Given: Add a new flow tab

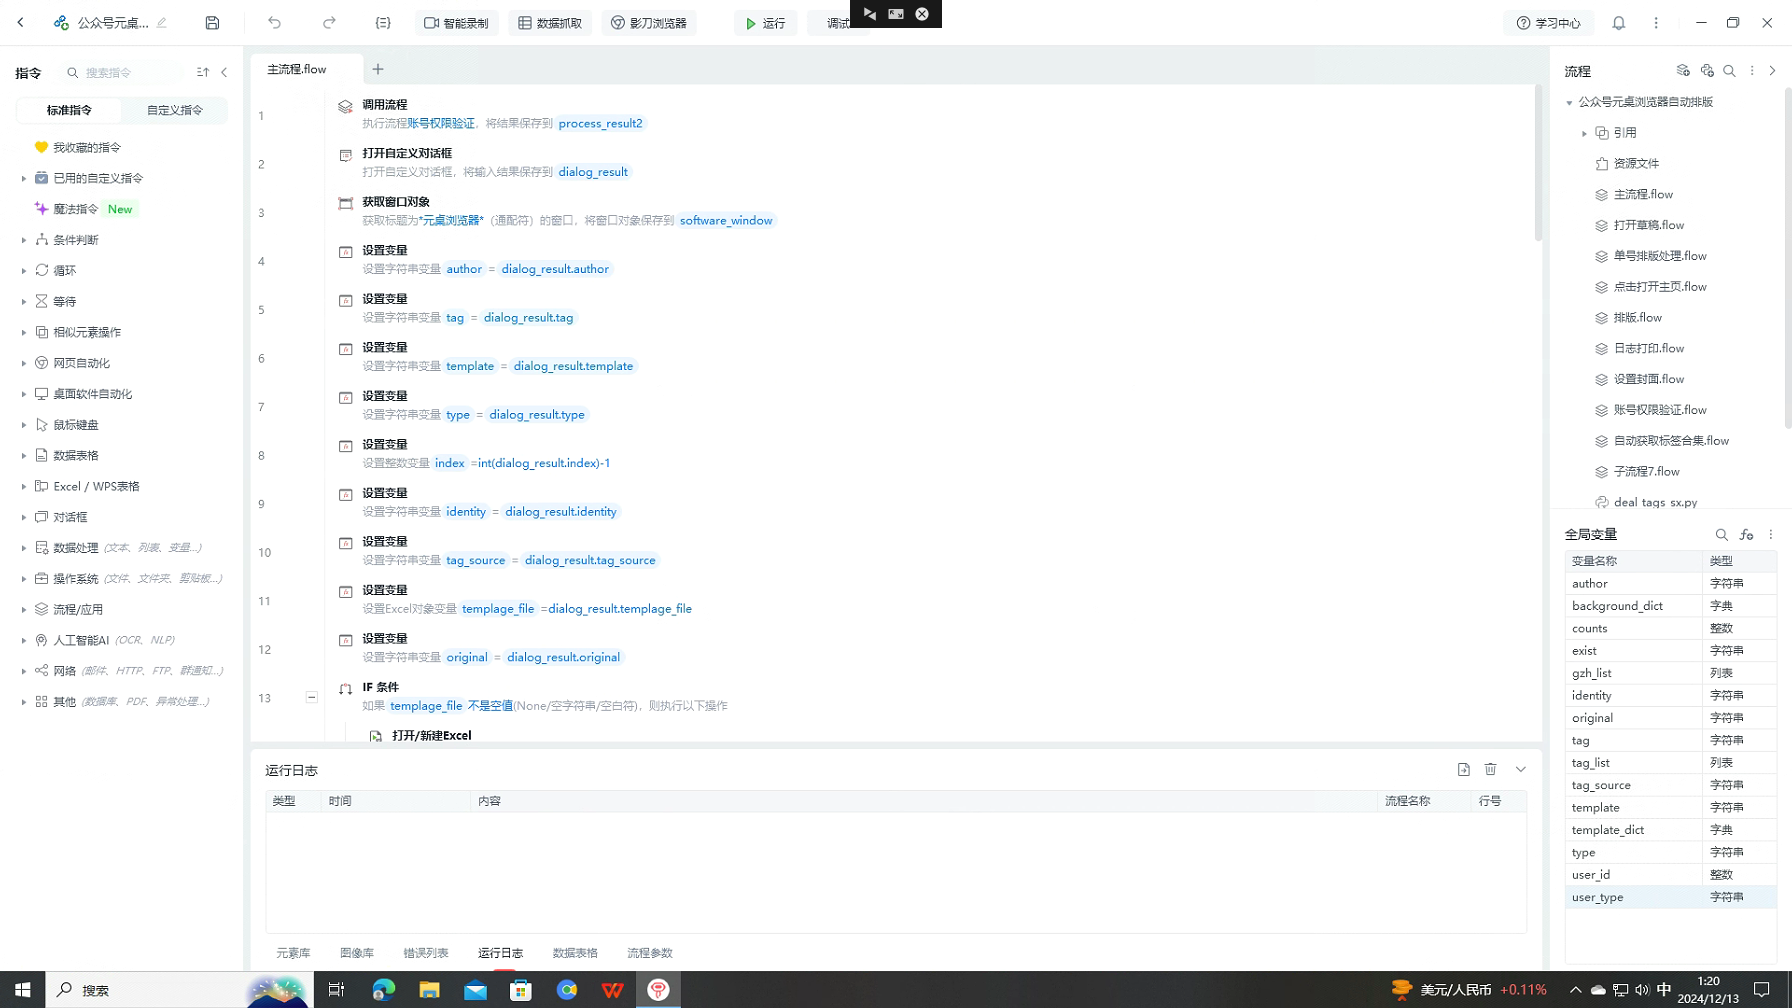Looking at the screenshot, I should click(378, 69).
